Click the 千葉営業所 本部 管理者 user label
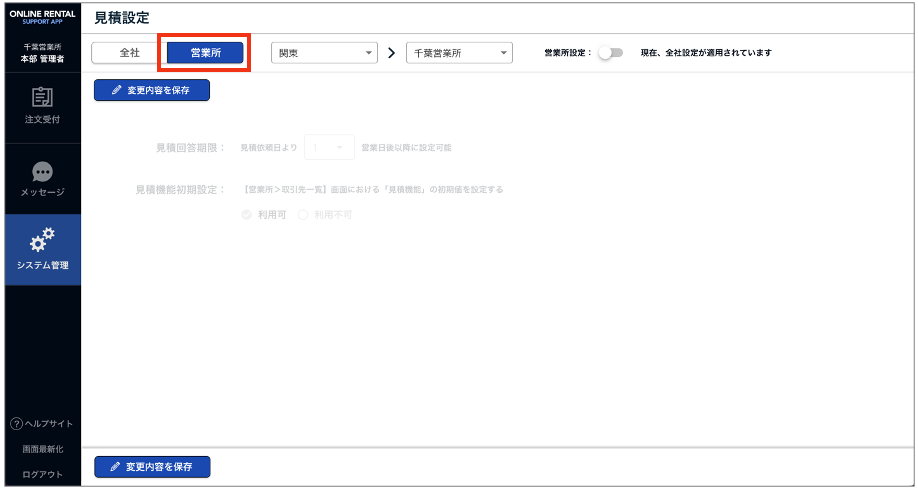 pos(42,53)
